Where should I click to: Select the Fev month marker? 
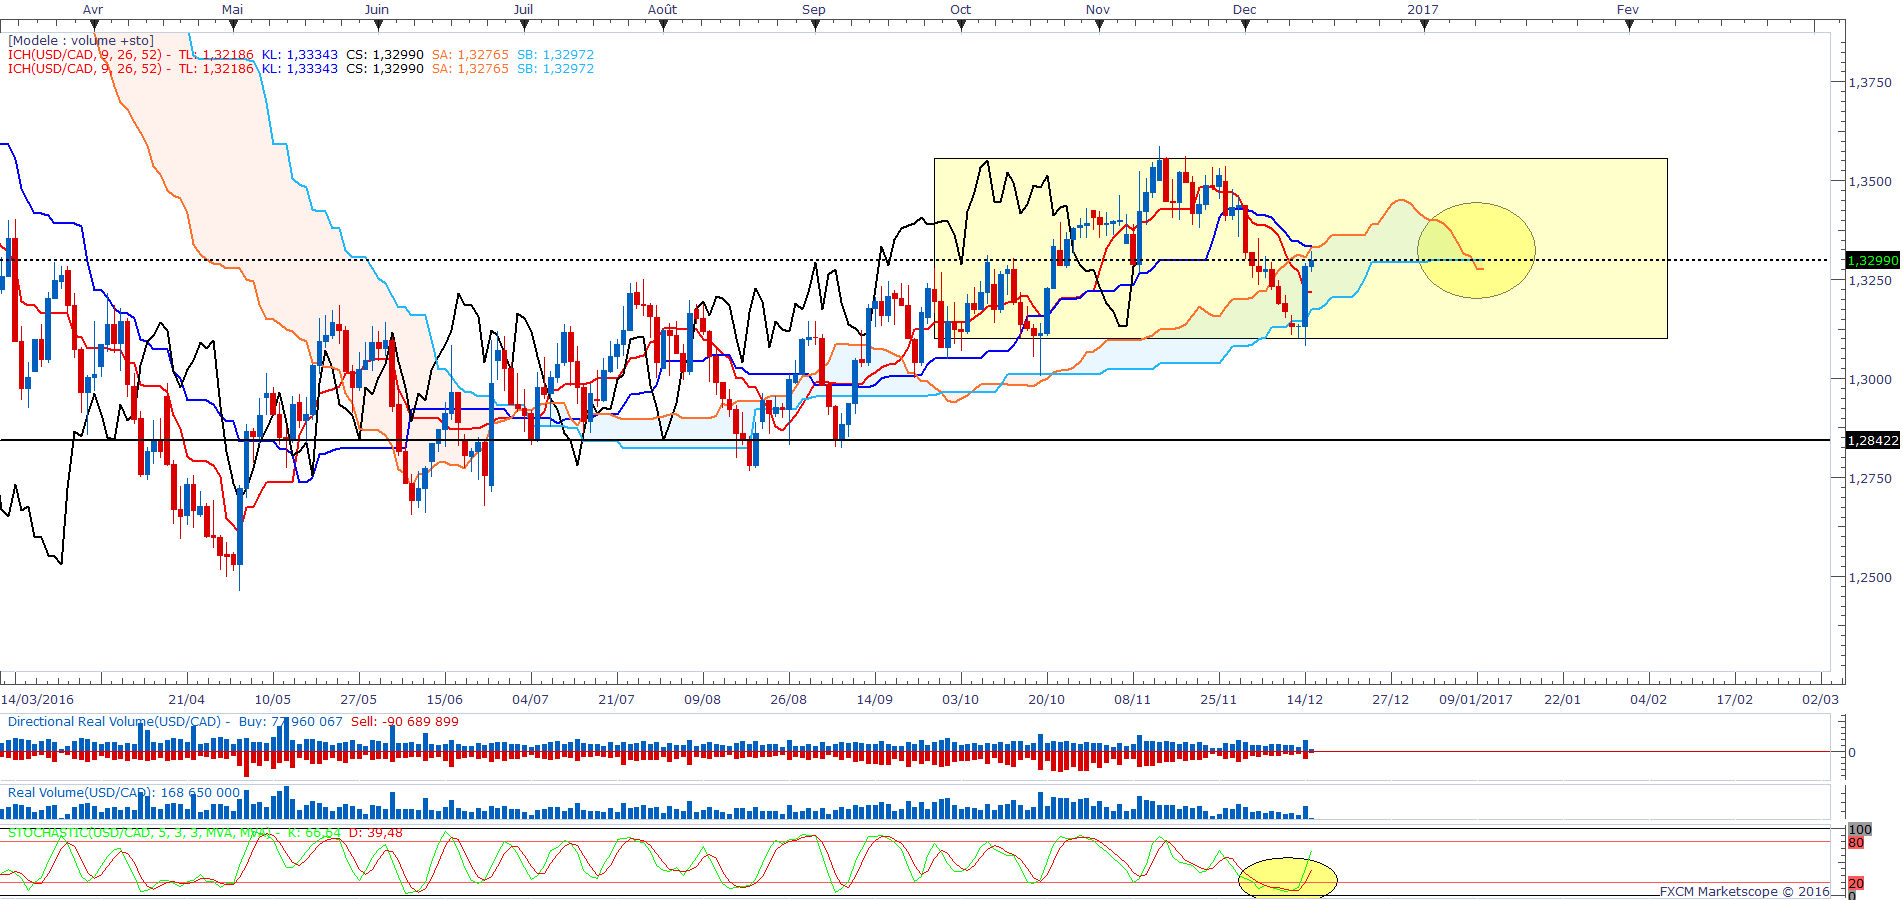point(1628,10)
